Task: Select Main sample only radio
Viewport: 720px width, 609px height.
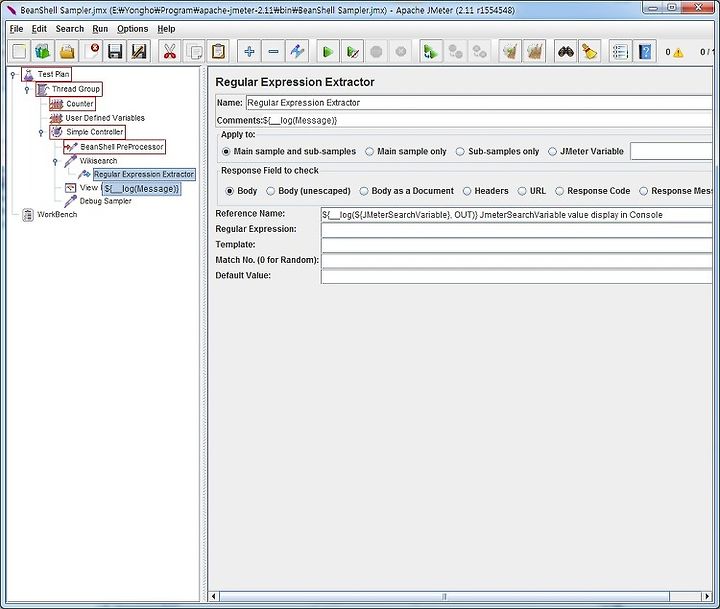Action: (x=369, y=151)
